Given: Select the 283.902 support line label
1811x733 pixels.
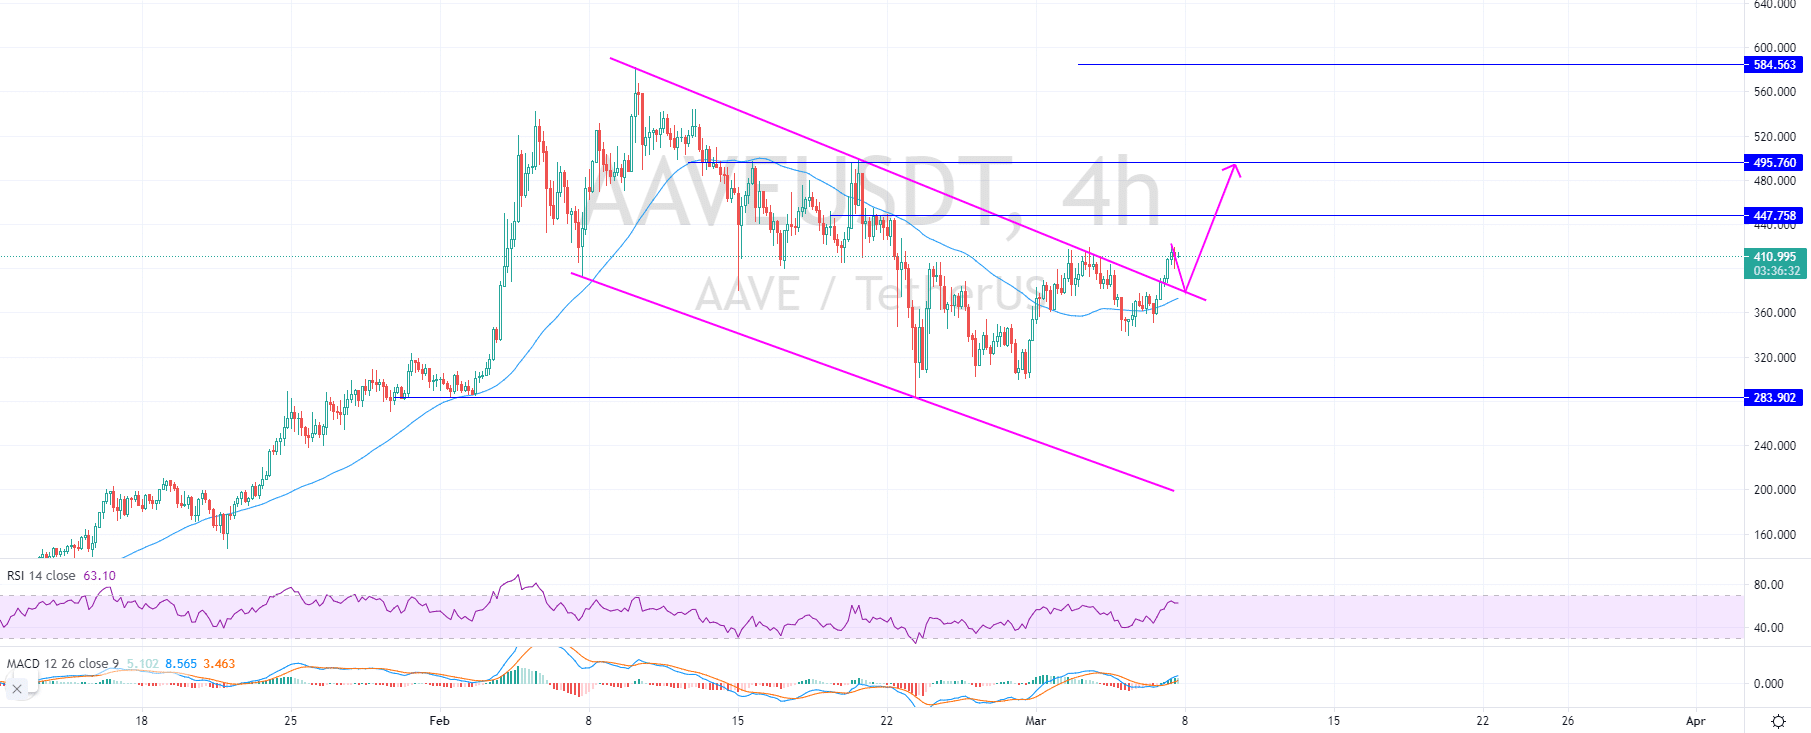Looking at the screenshot, I should pyautogui.click(x=1774, y=398).
